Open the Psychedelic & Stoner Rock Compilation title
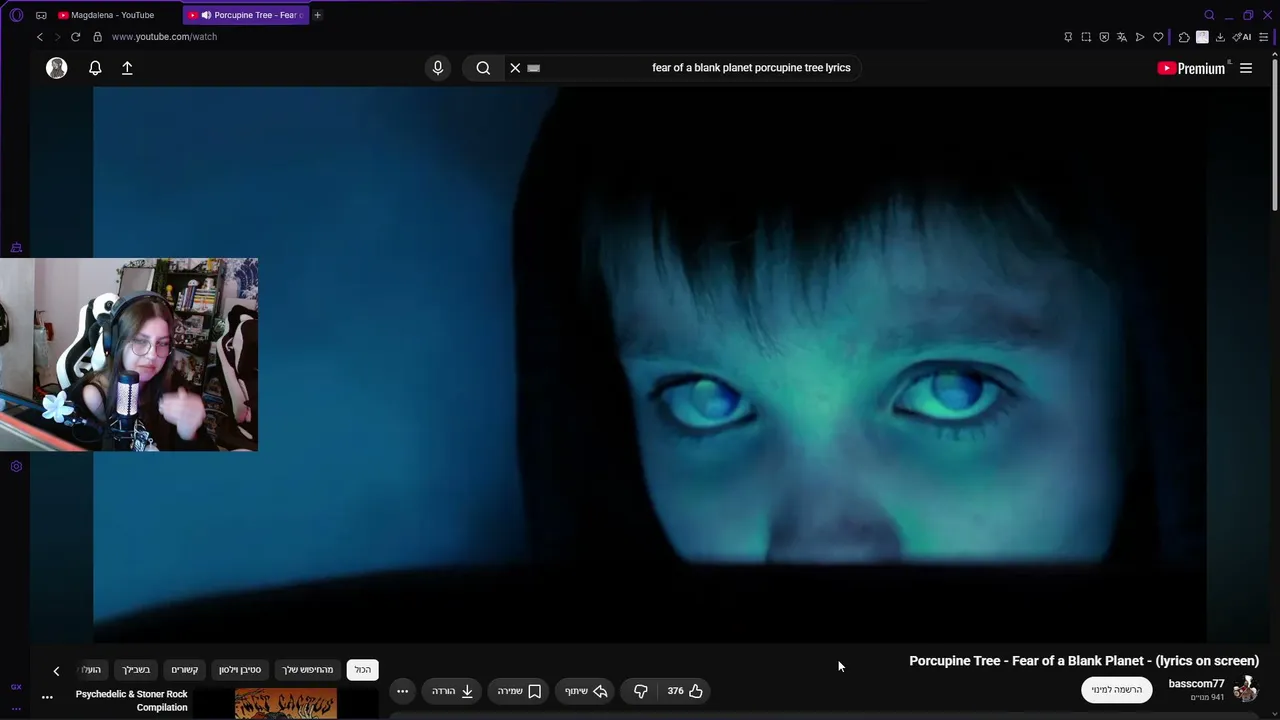 coord(132,701)
